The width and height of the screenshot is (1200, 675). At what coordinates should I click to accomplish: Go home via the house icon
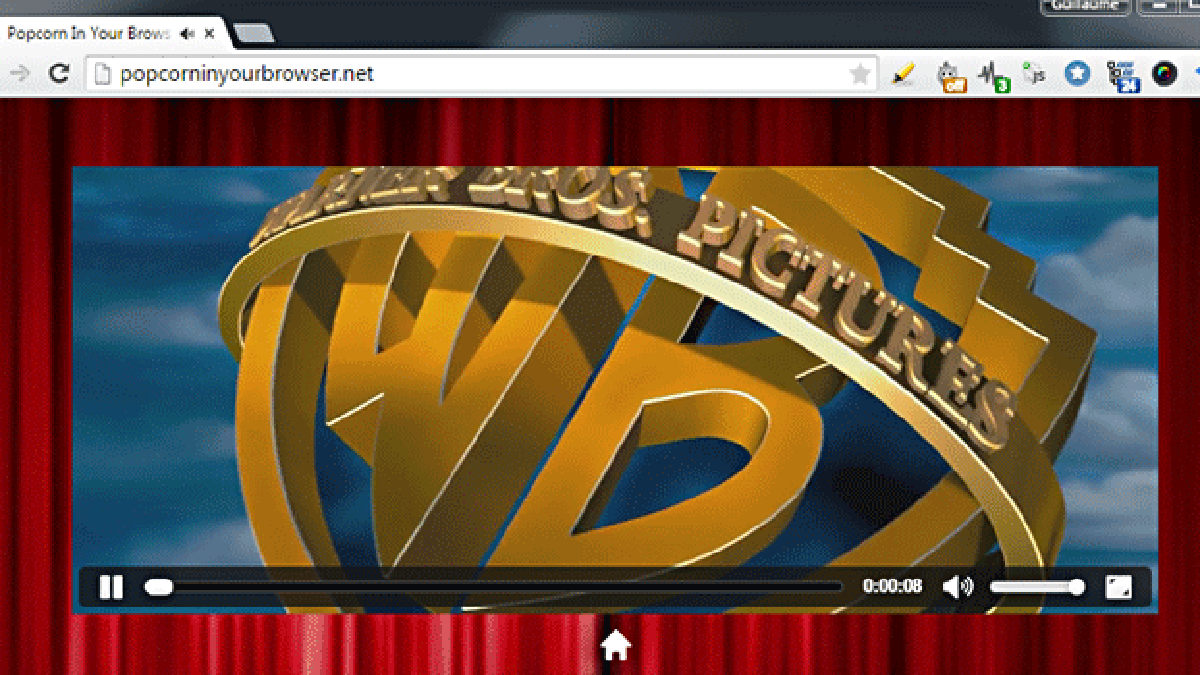click(x=615, y=646)
